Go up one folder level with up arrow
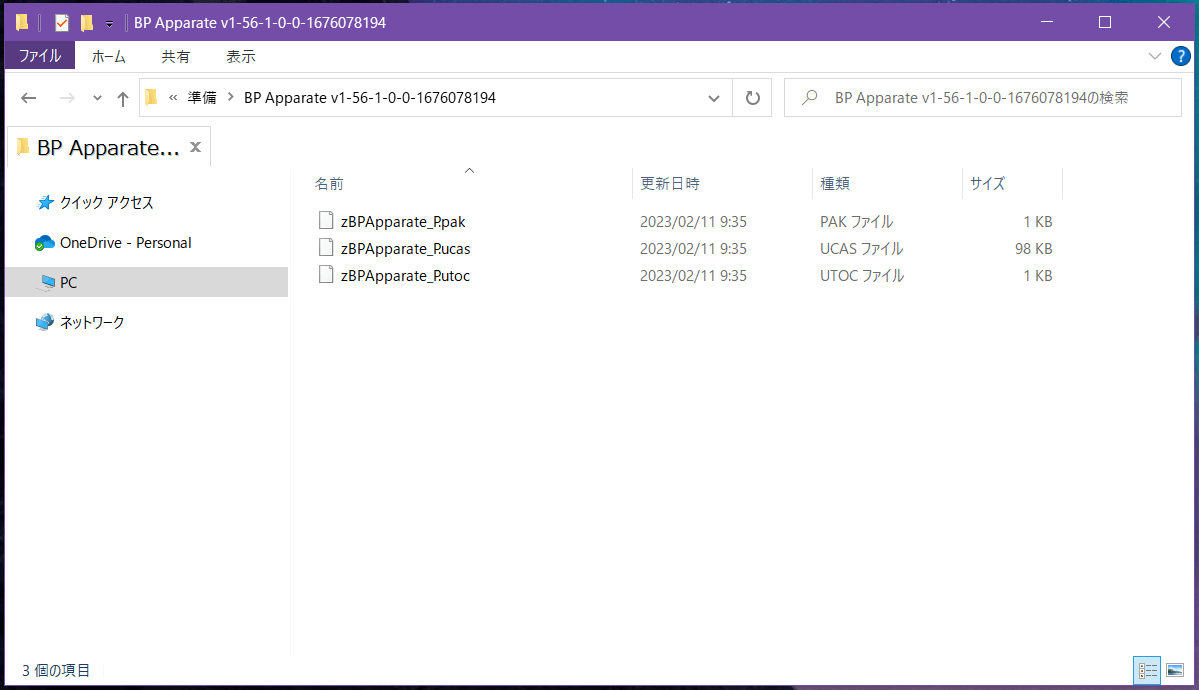This screenshot has width=1199, height=690. [x=122, y=98]
